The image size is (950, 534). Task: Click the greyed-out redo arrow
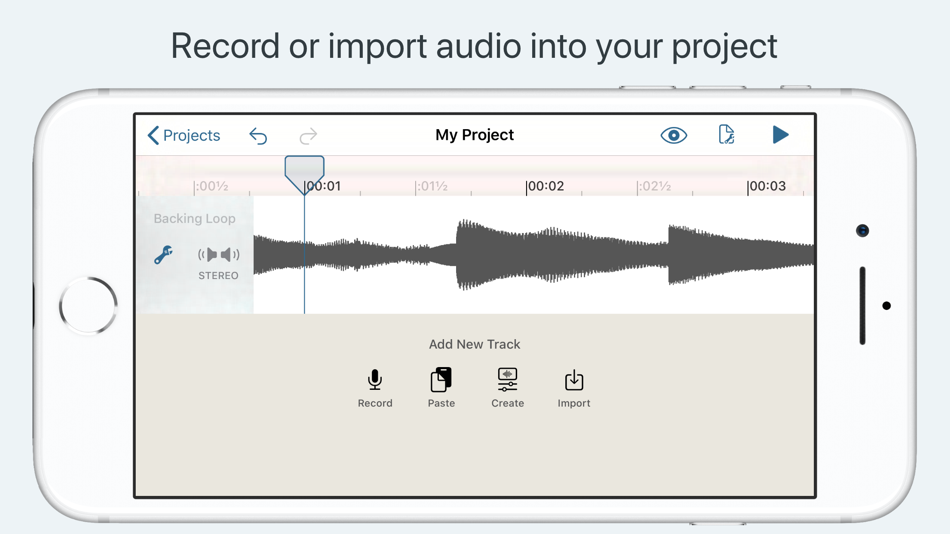[x=308, y=136]
